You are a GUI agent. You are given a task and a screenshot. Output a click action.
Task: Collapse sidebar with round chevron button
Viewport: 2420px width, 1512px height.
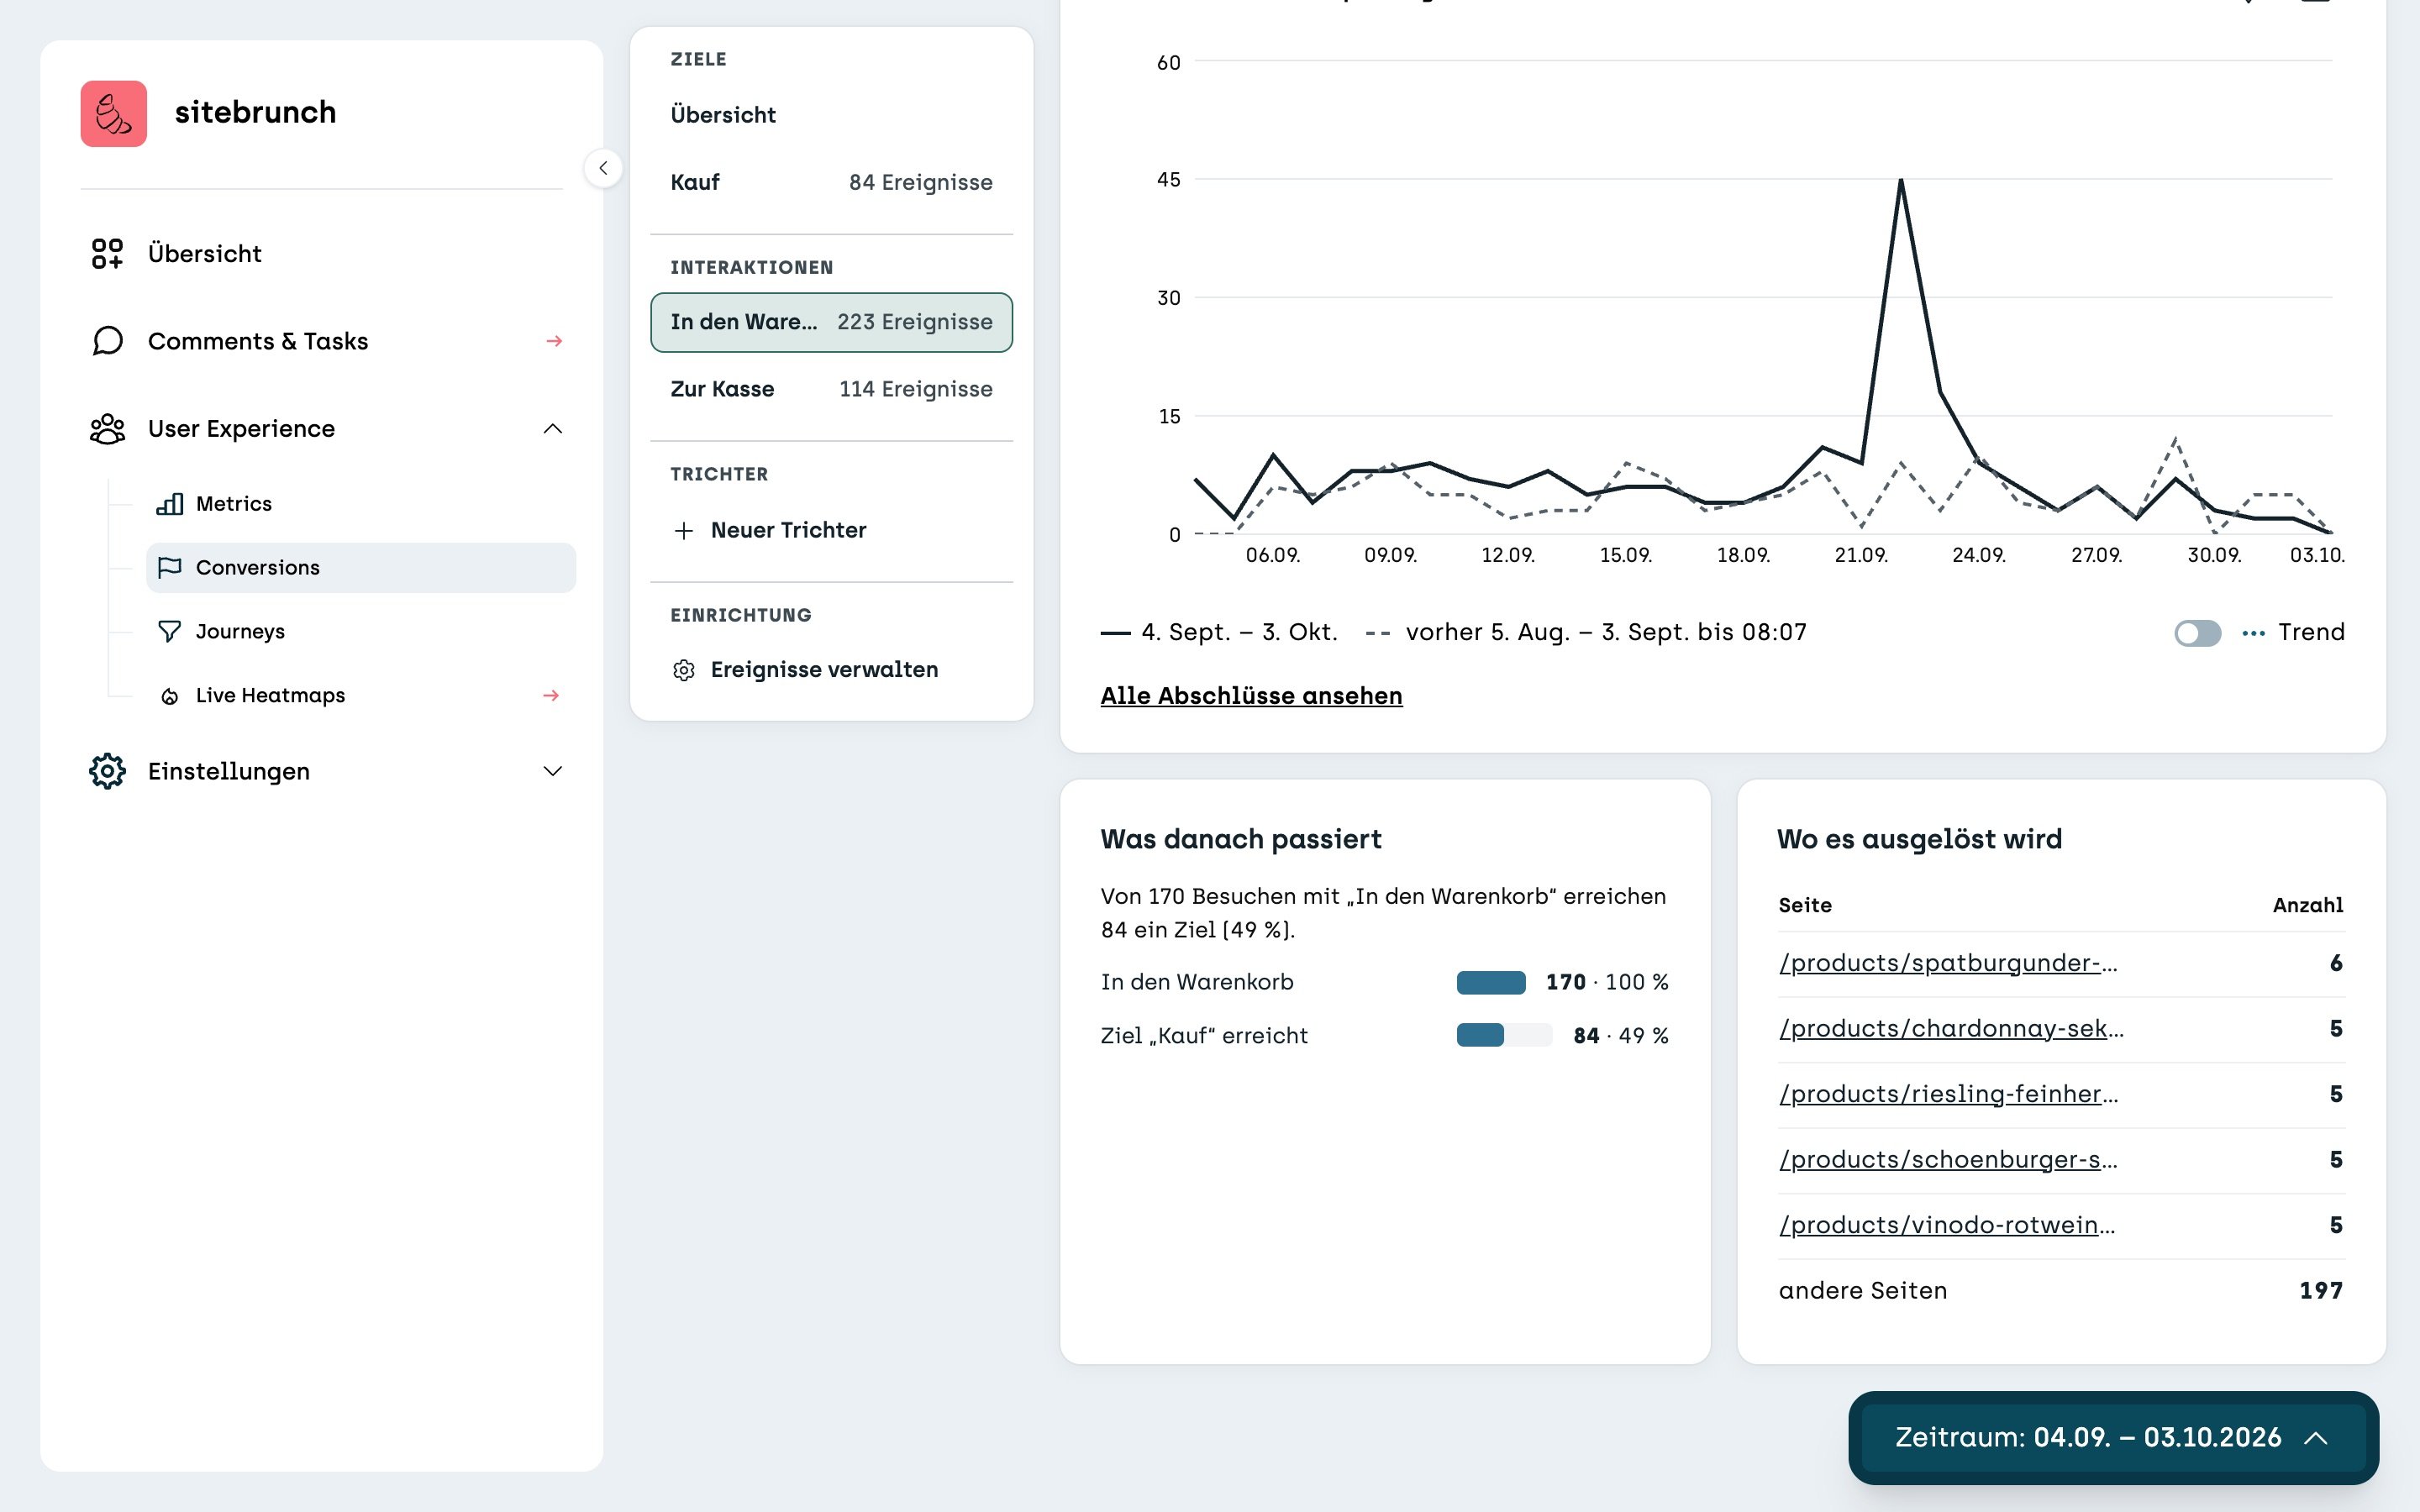pos(603,168)
